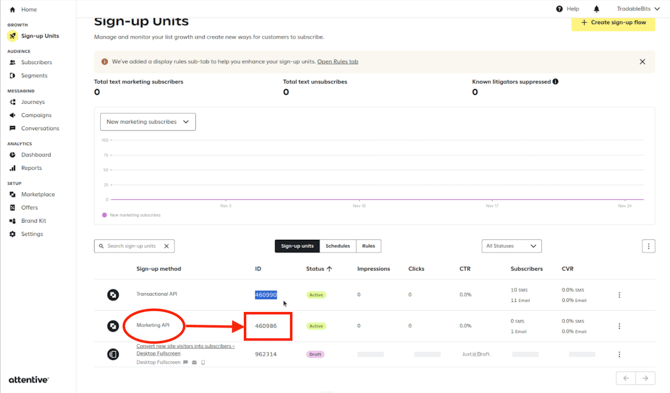Image resolution: width=670 pixels, height=393 pixels.
Task: Dismiss the display rules banner
Action: (x=642, y=62)
